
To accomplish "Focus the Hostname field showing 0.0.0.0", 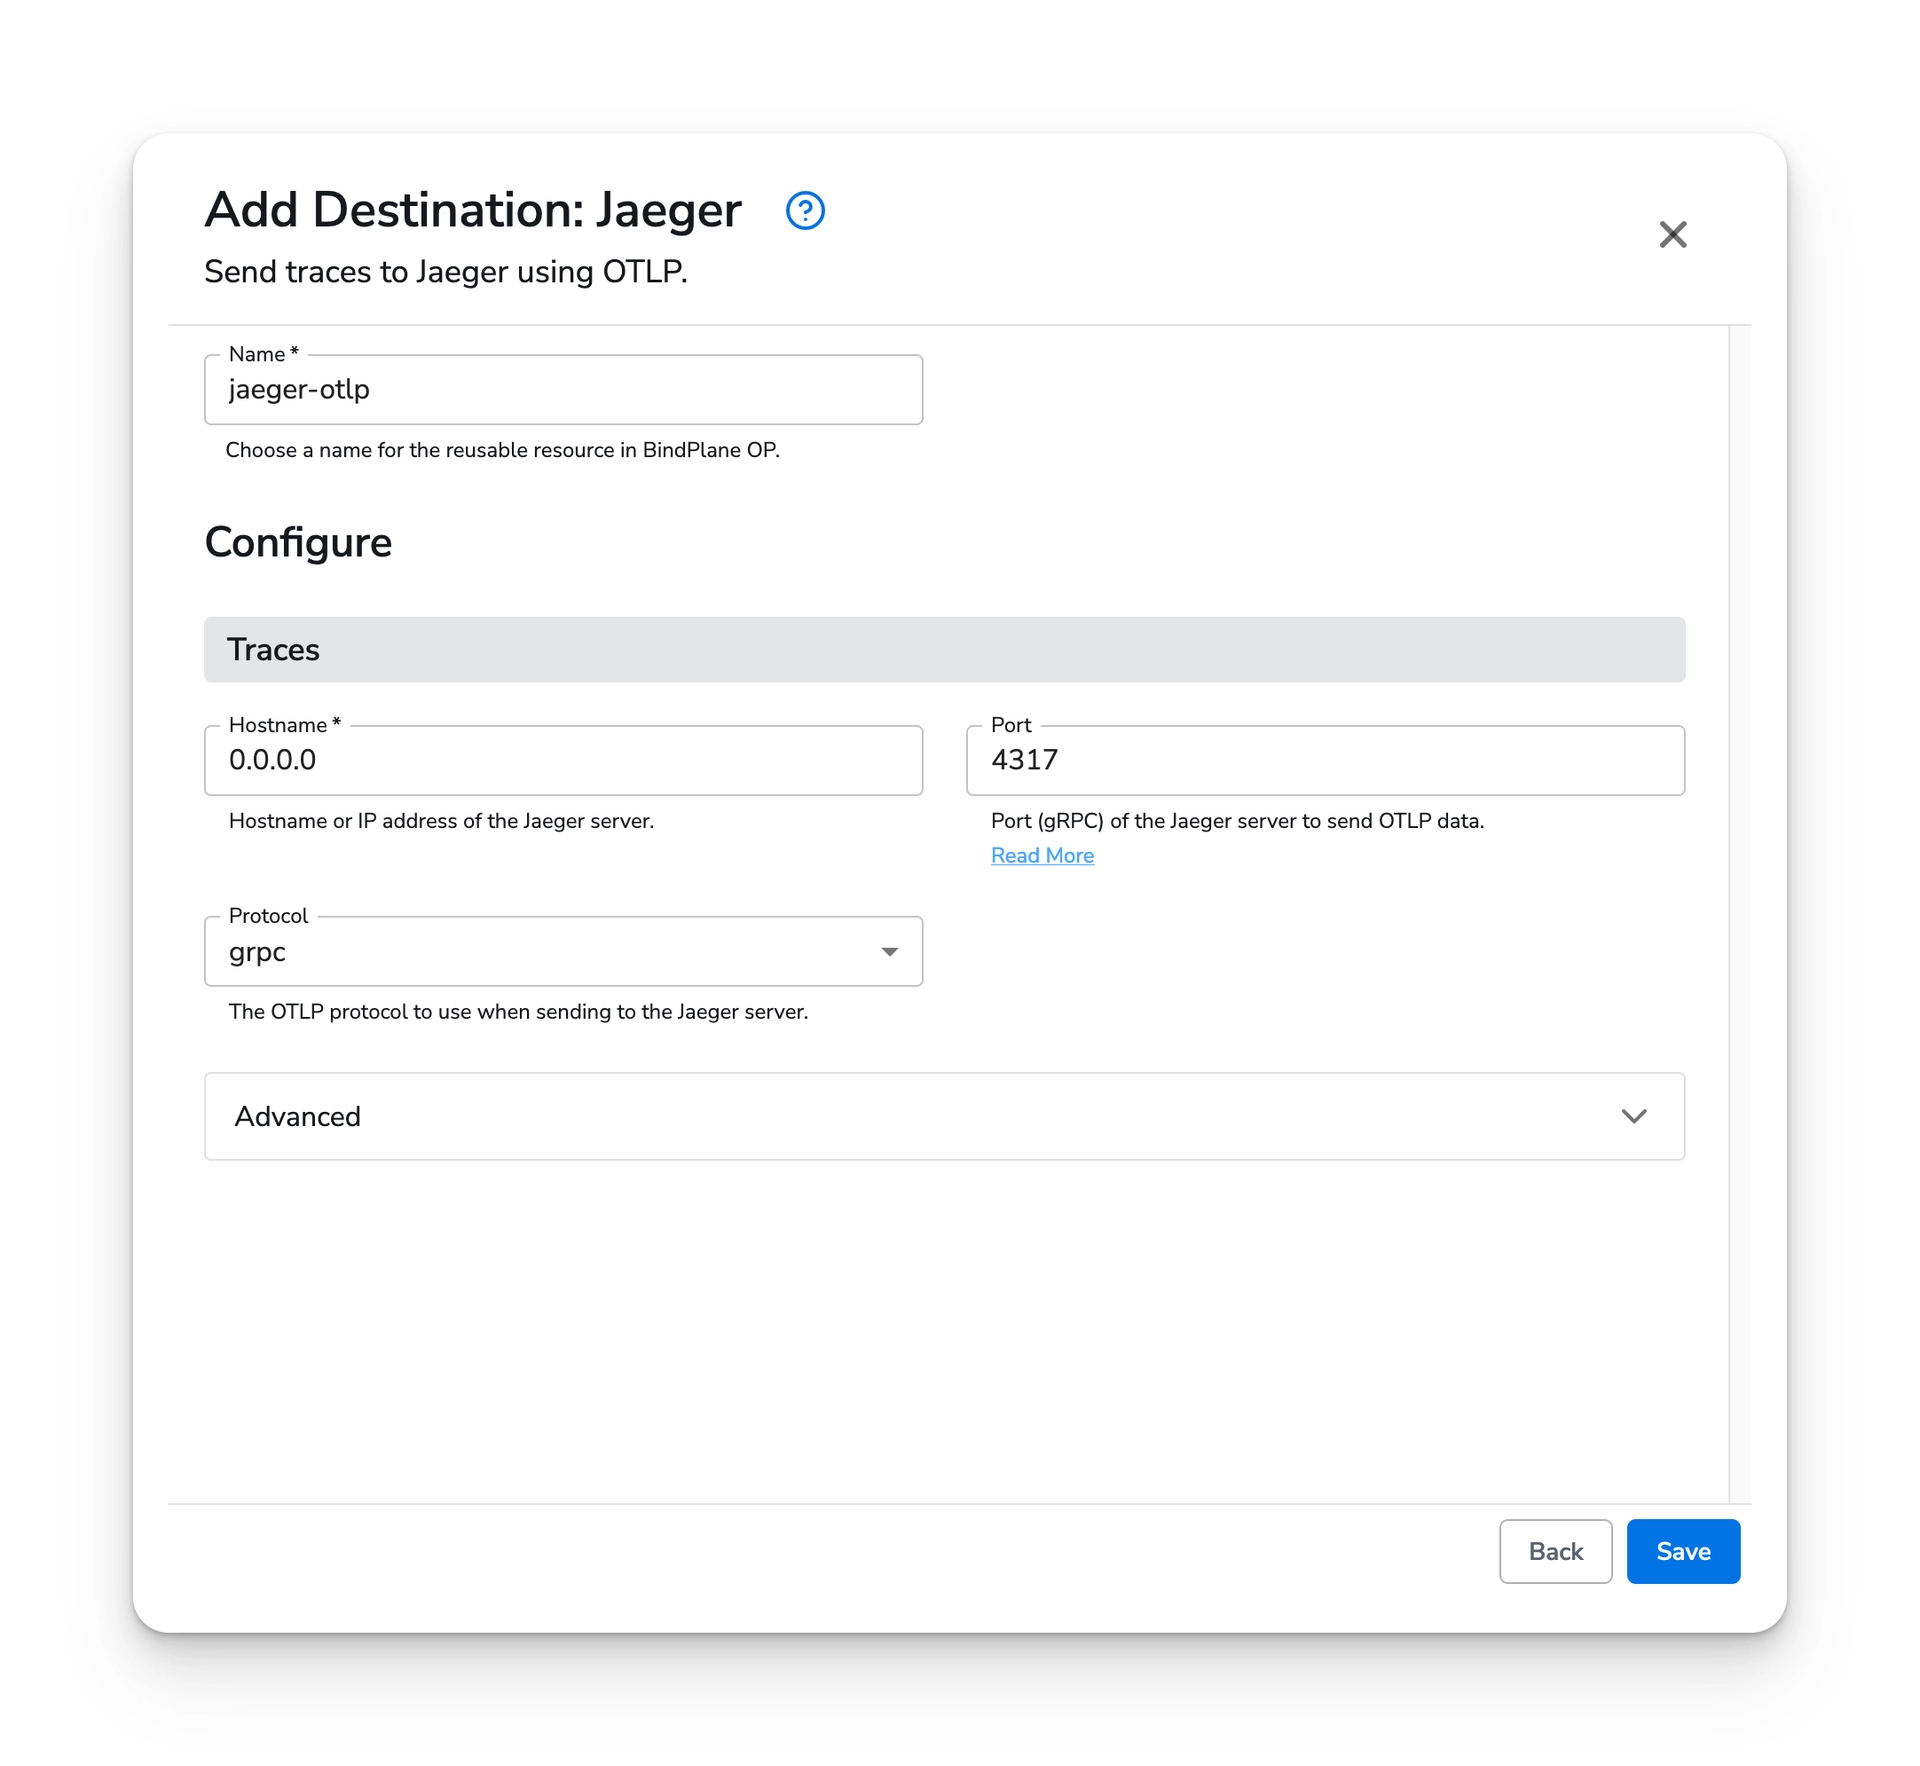I will (563, 760).
